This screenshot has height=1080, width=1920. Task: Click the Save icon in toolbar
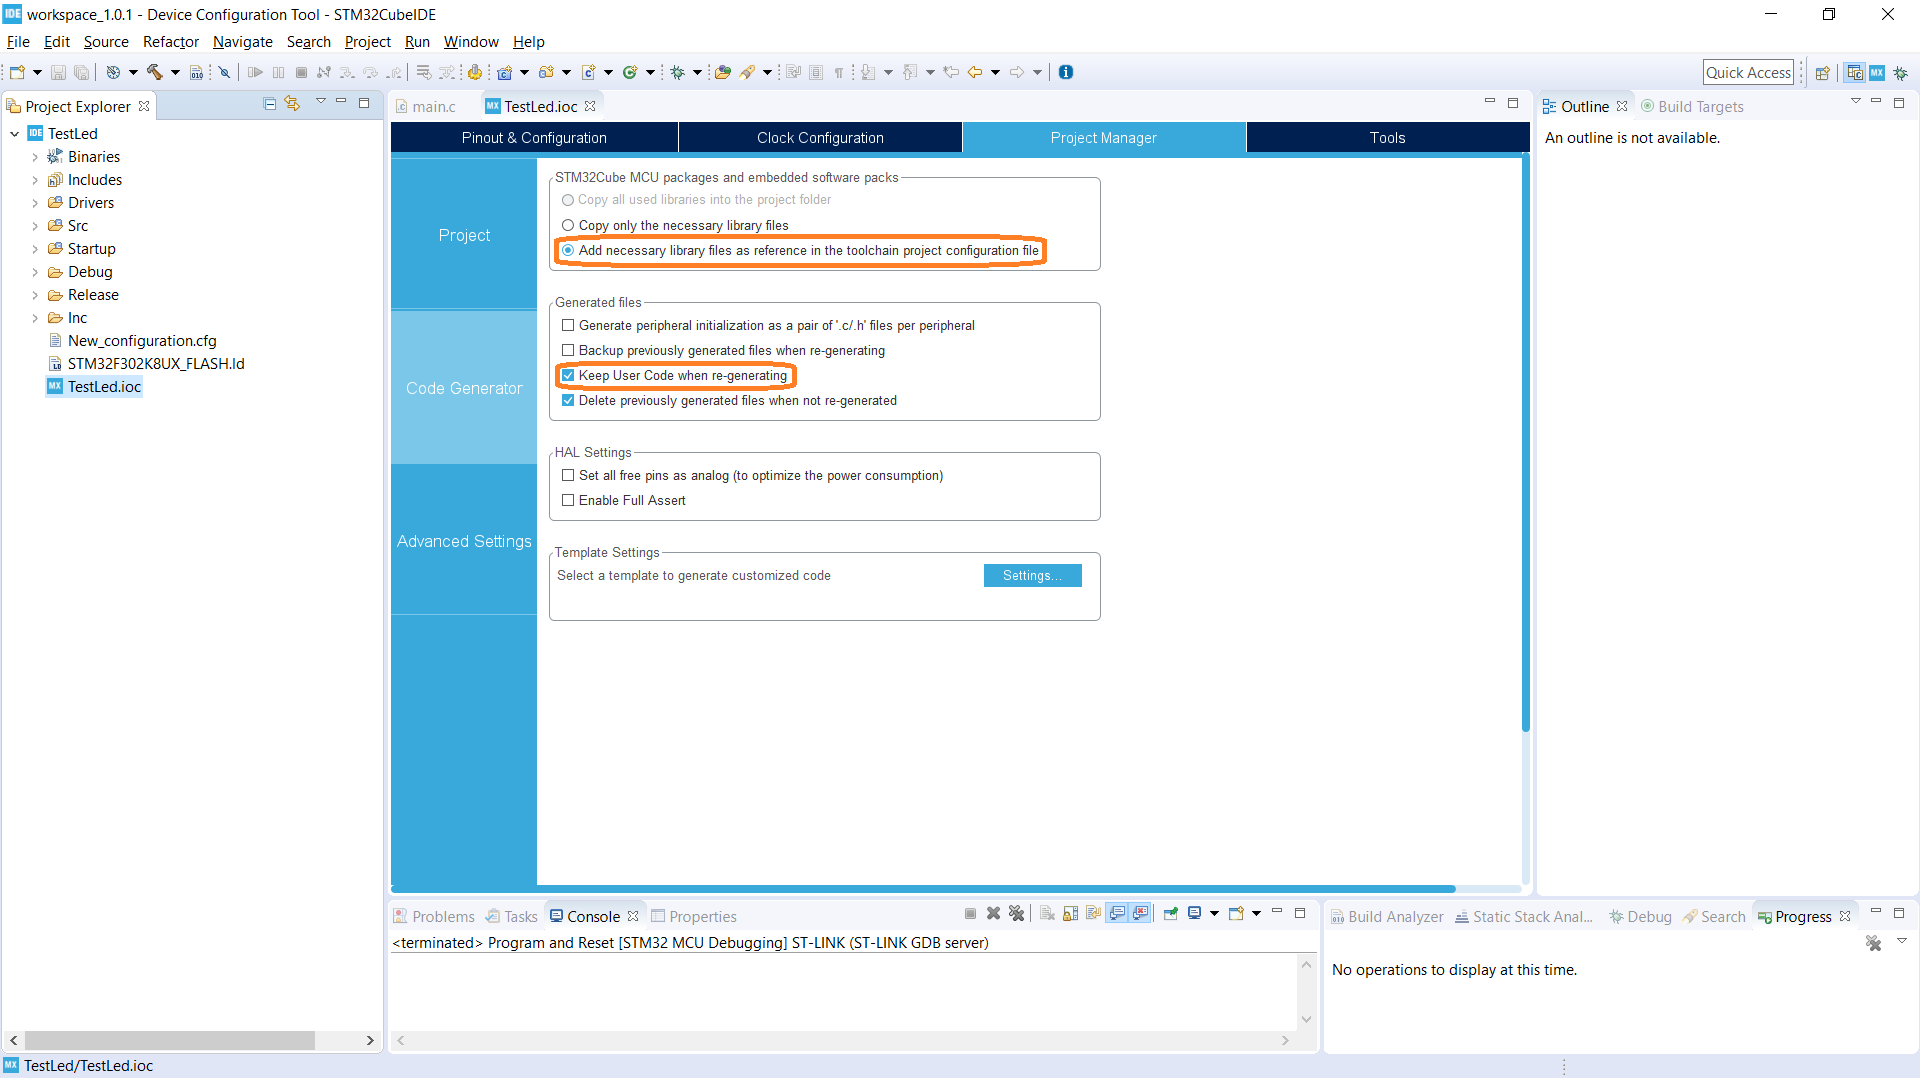[58, 72]
